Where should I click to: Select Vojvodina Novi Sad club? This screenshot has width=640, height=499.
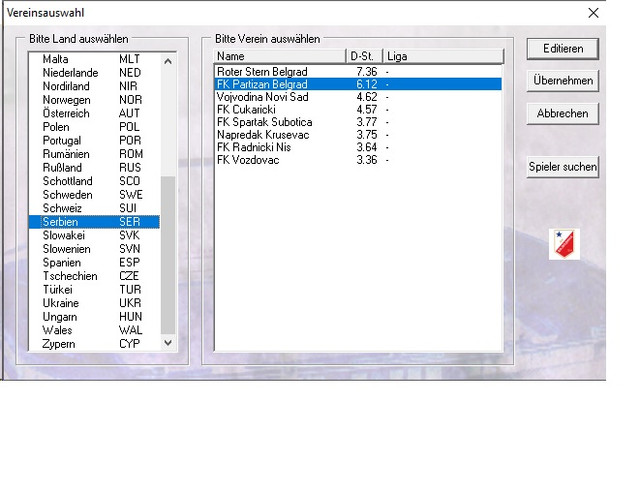tap(358, 97)
